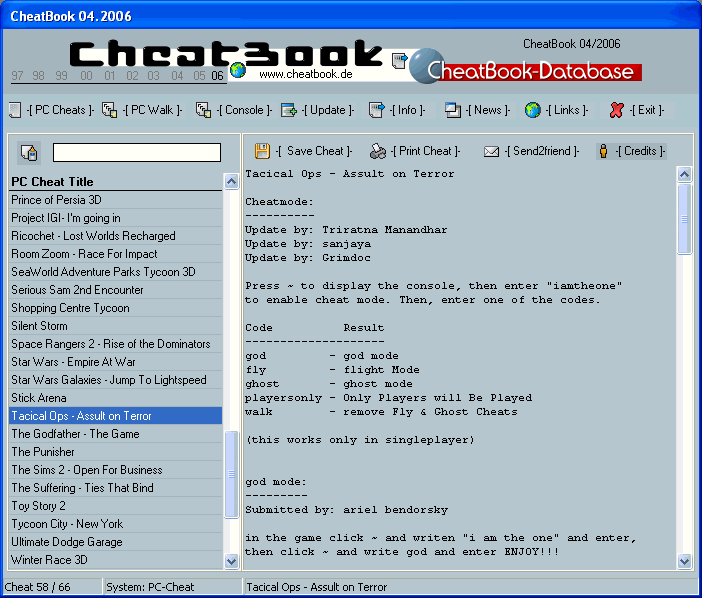This screenshot has height=598, width=702.
Task: Open the -[ News ]- menu label
Action: point(488,110)
